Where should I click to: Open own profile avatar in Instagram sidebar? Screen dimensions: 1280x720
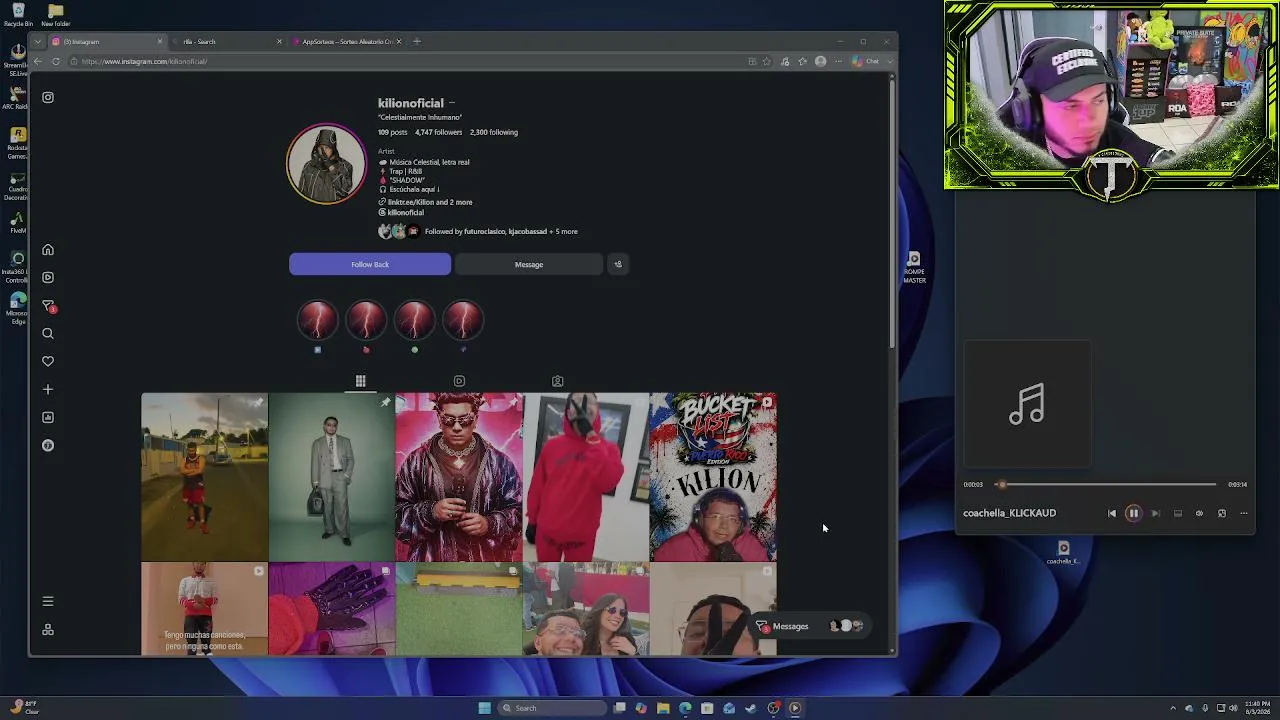coord(48,446)
